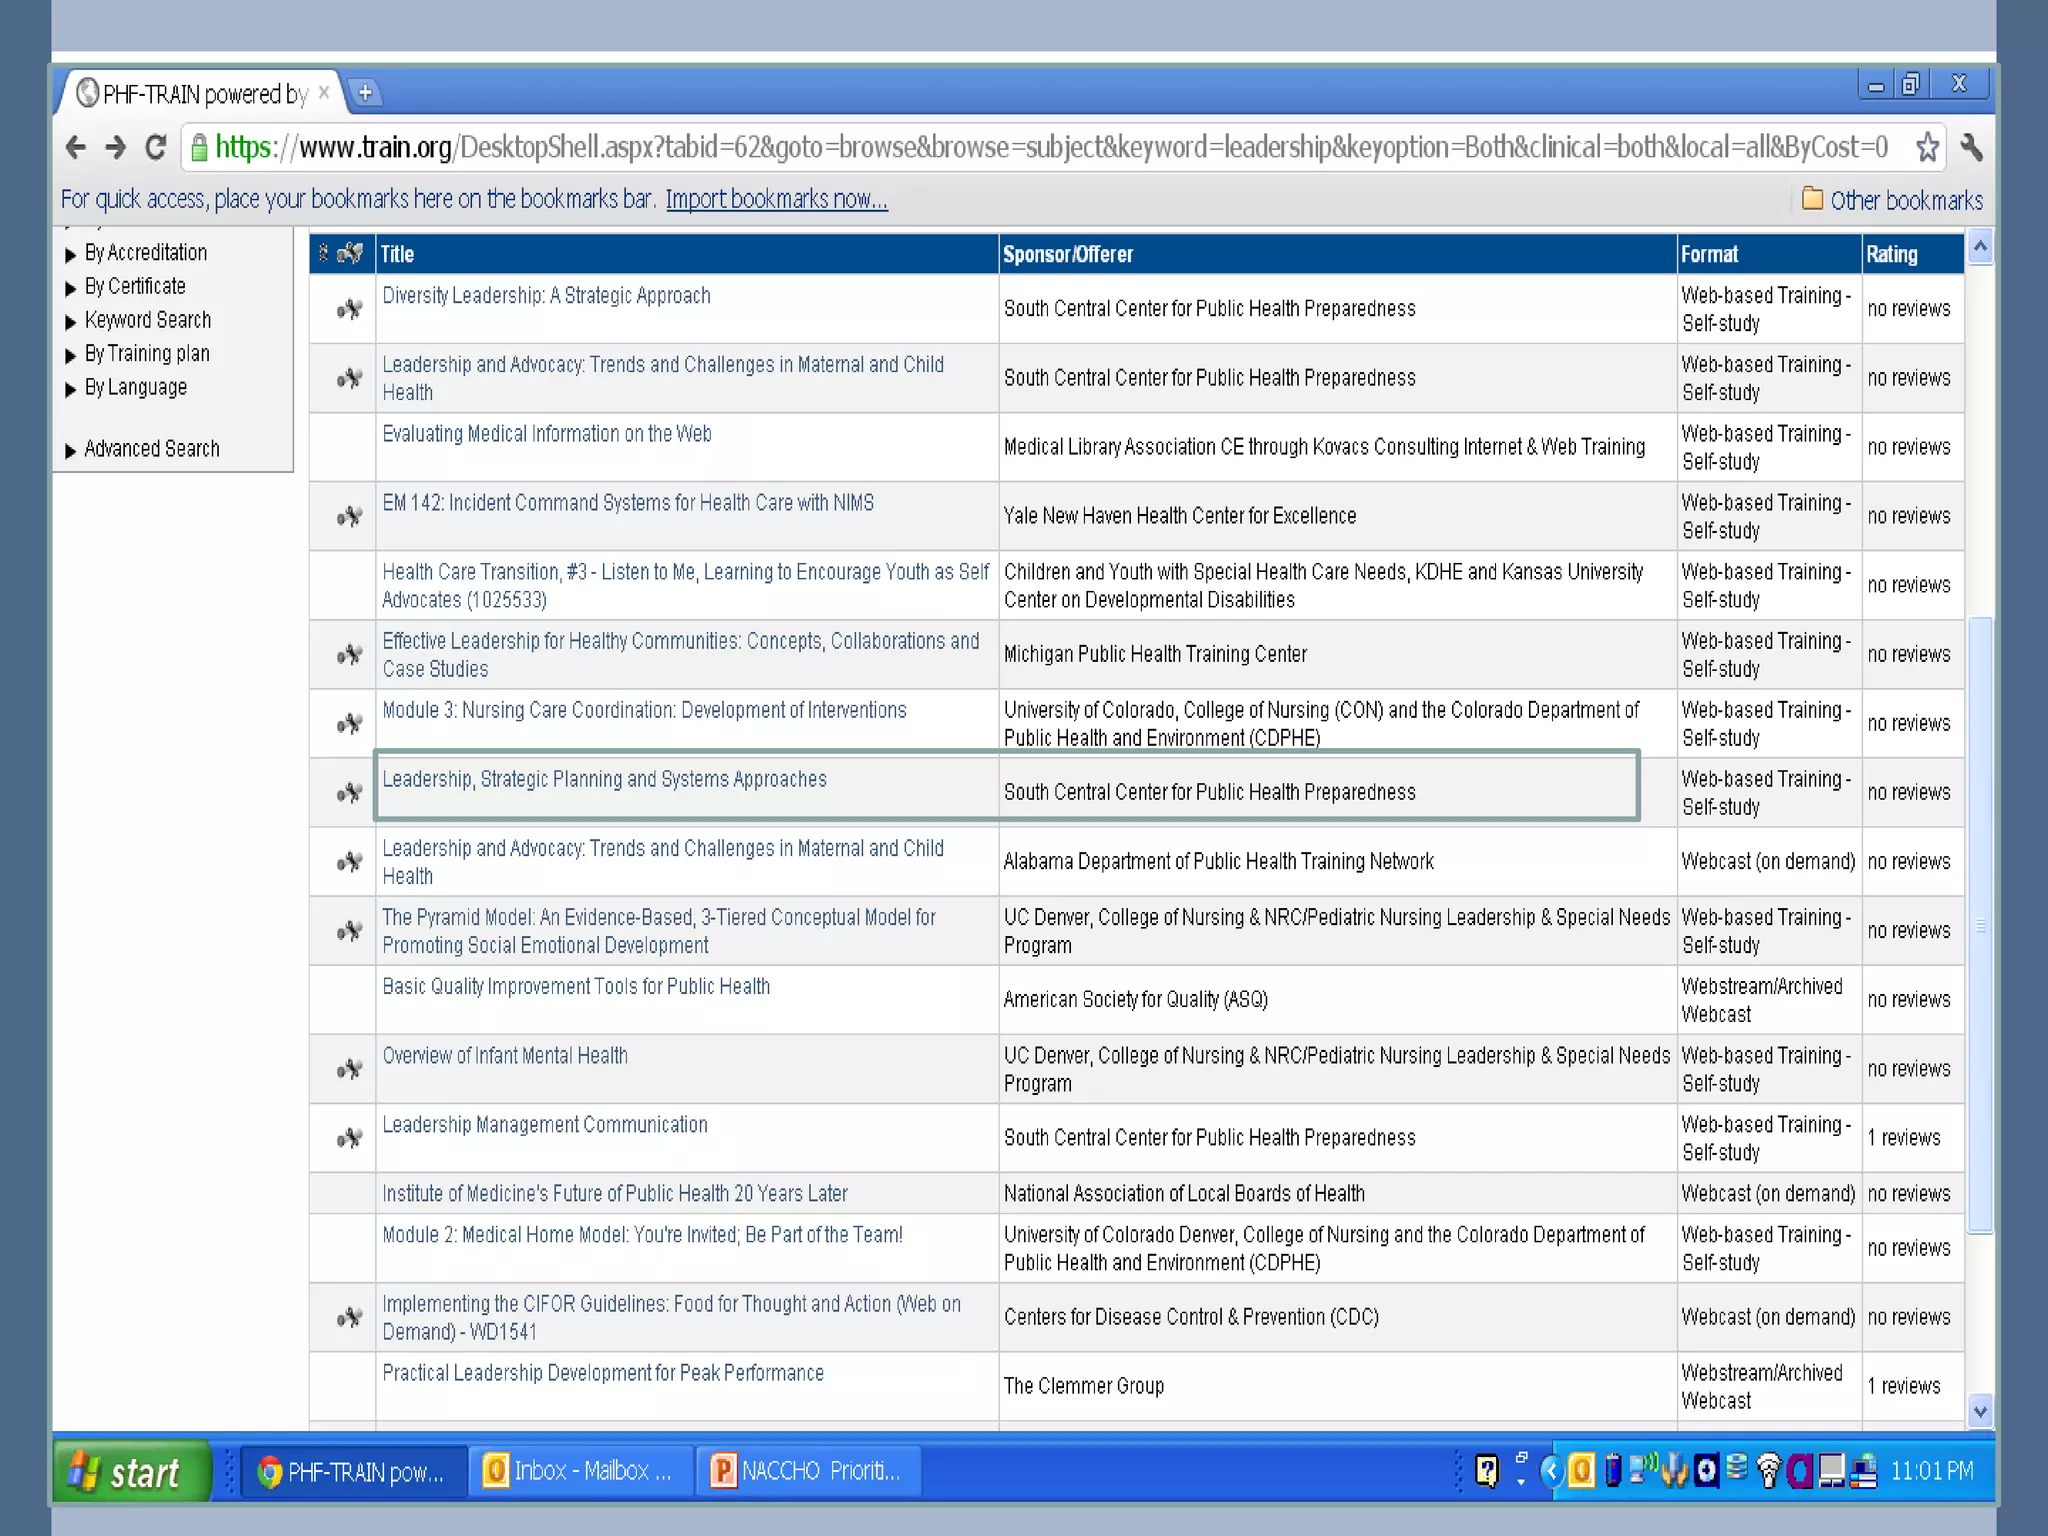2048x1536 pixels.
Task: Click icon beside Diversity Leadership course
Action: (349, 309)
